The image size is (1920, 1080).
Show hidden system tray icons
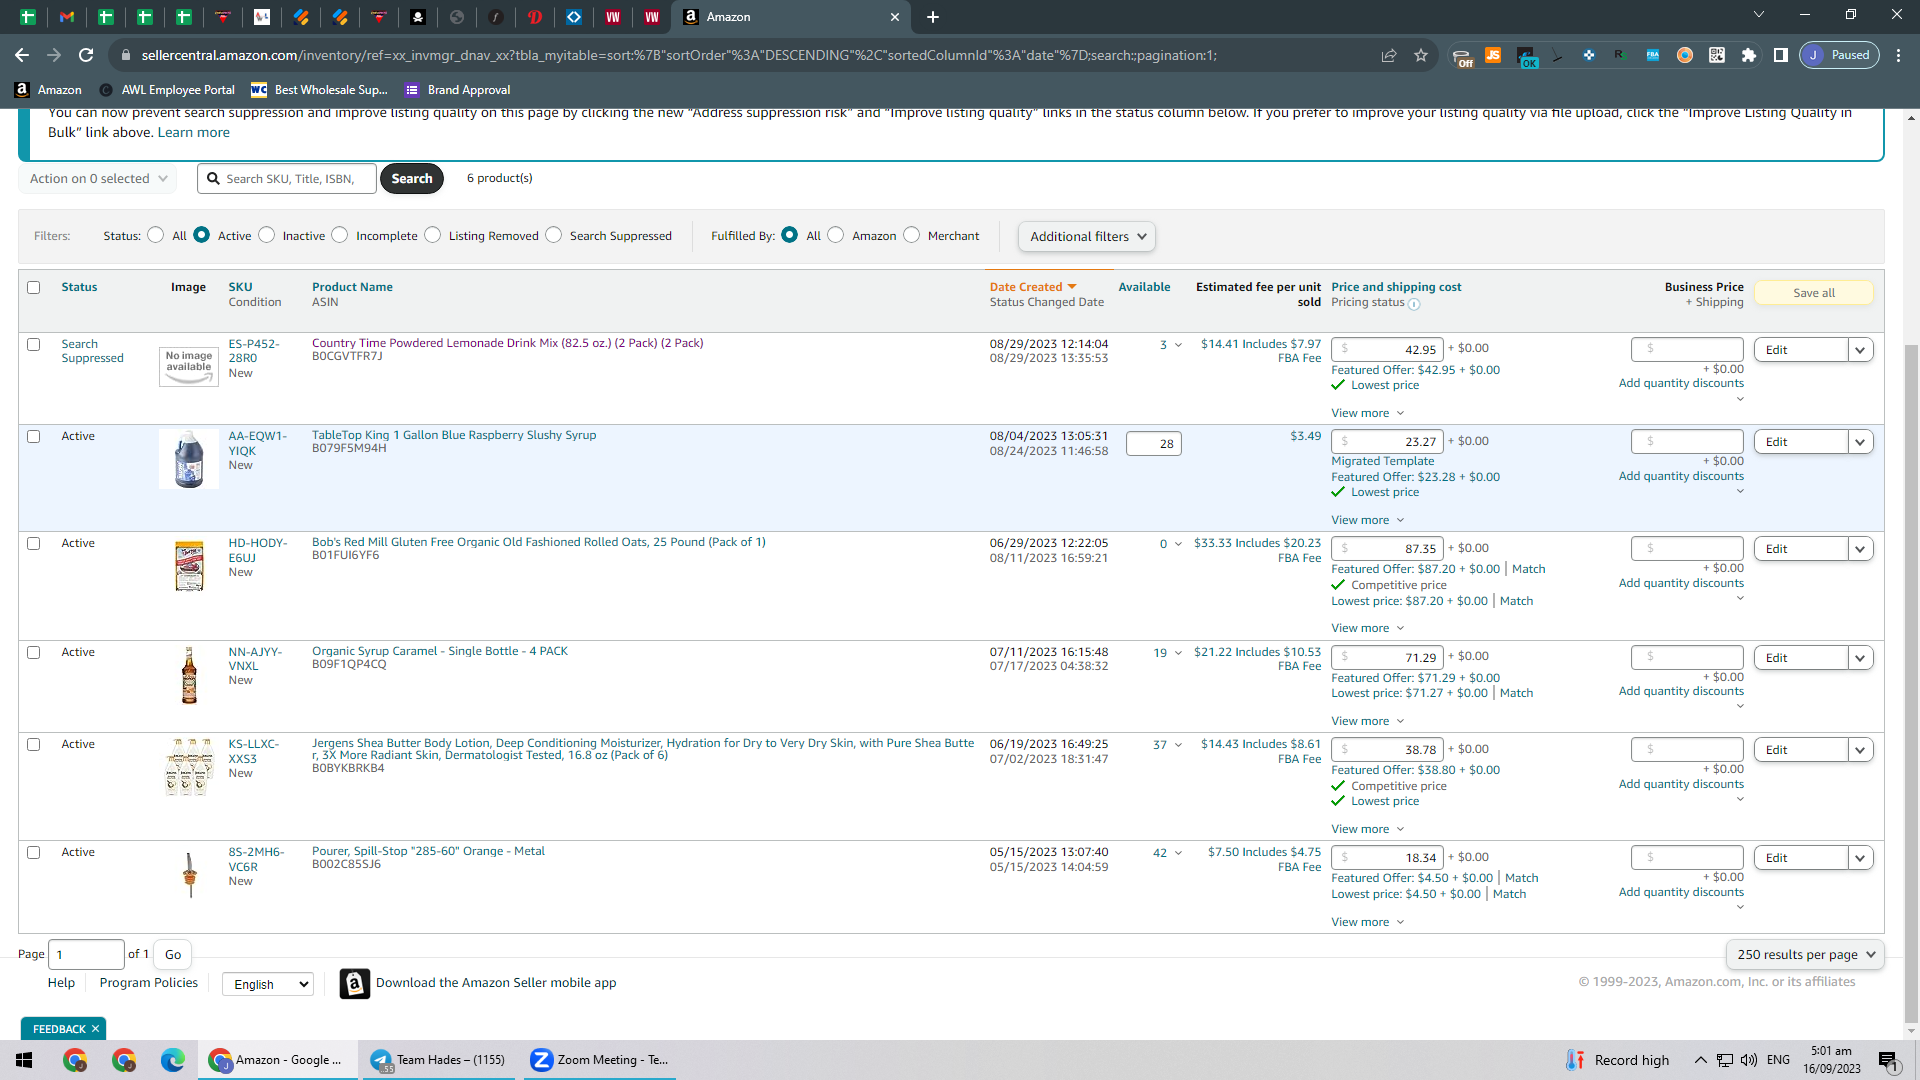1700,1060
